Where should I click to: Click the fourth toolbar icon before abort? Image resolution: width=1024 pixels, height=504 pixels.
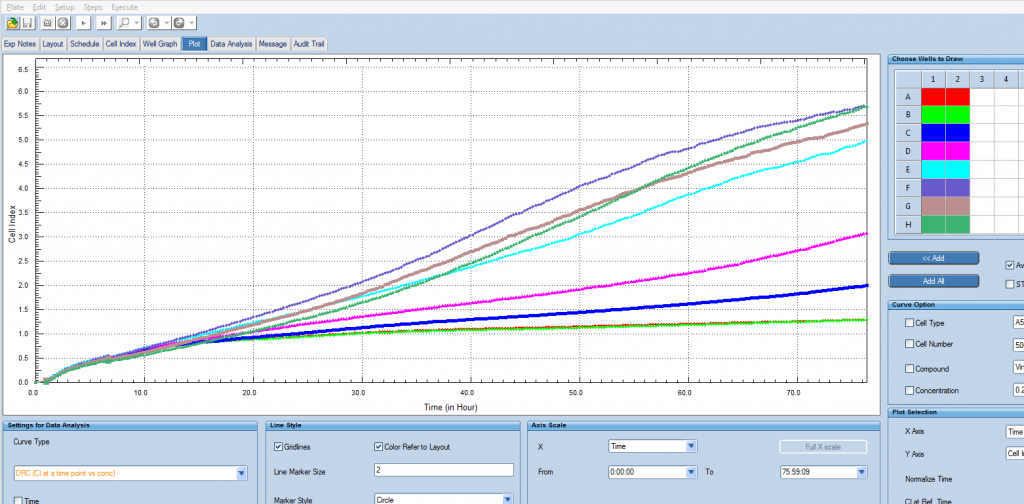pos(48,22)
